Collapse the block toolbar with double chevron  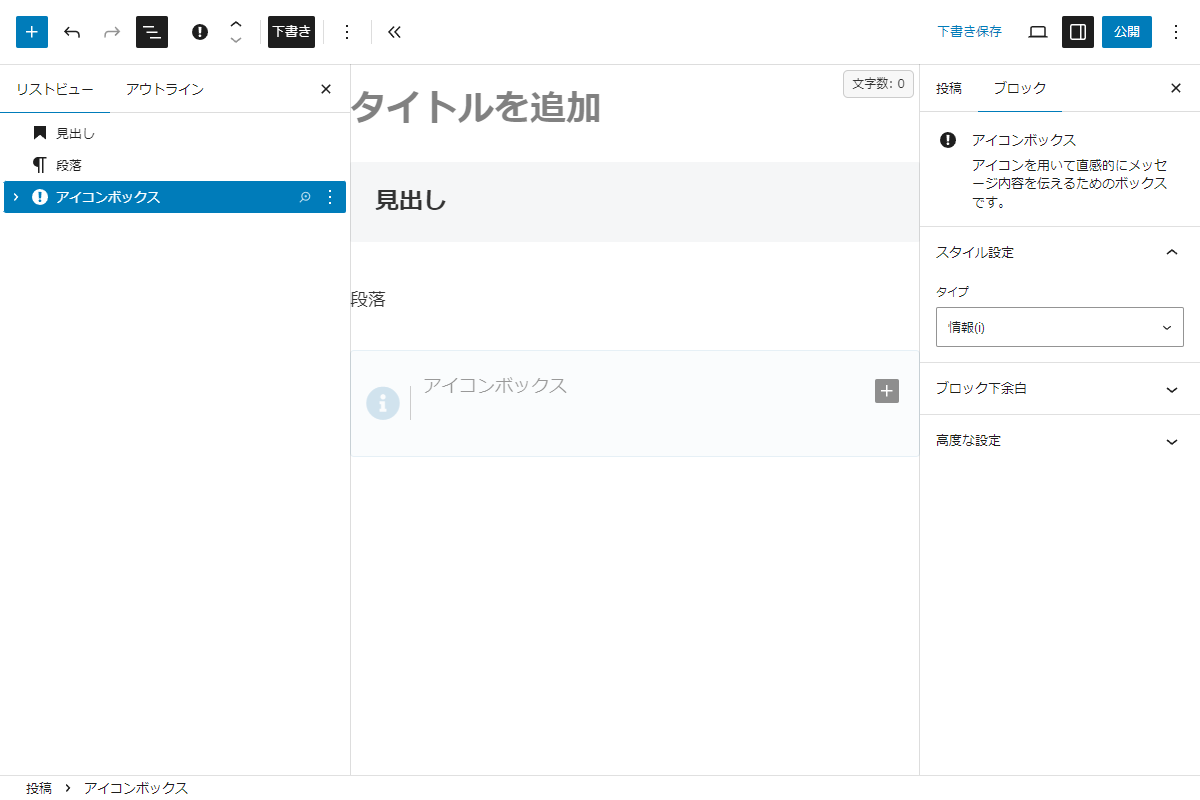coord(394,32)
